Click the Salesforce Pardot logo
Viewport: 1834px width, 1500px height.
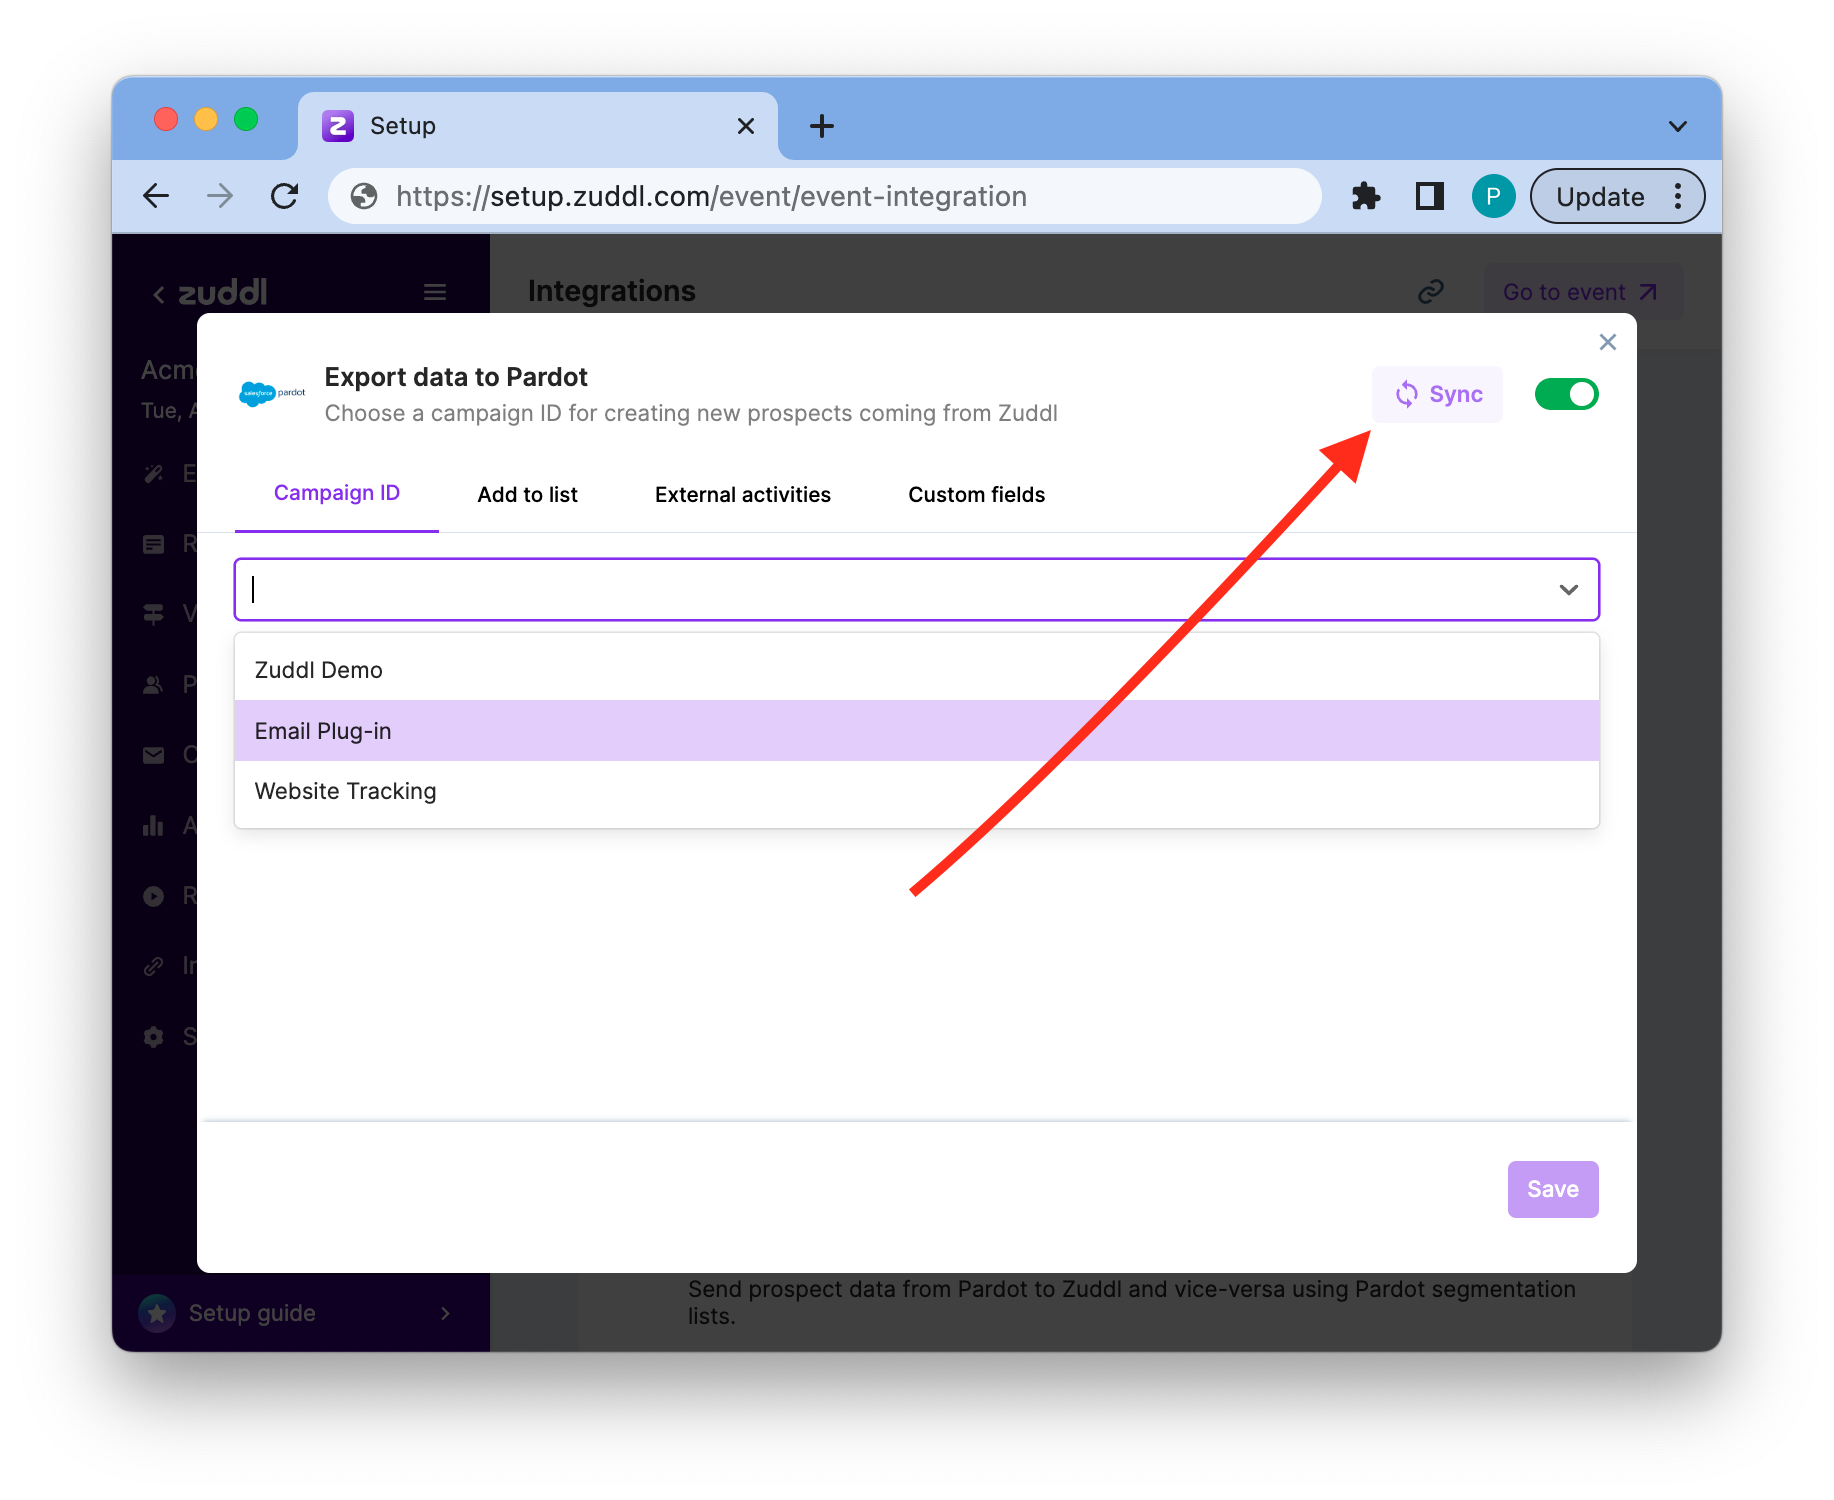click(272, 394)
